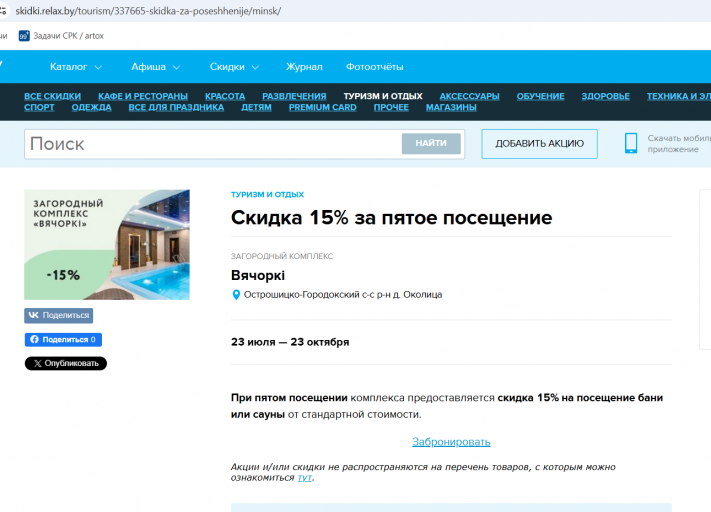This screenshot has height=512, width=711.
Task: Click the тут link in disclaimer
Action: (x=305, y=478)
